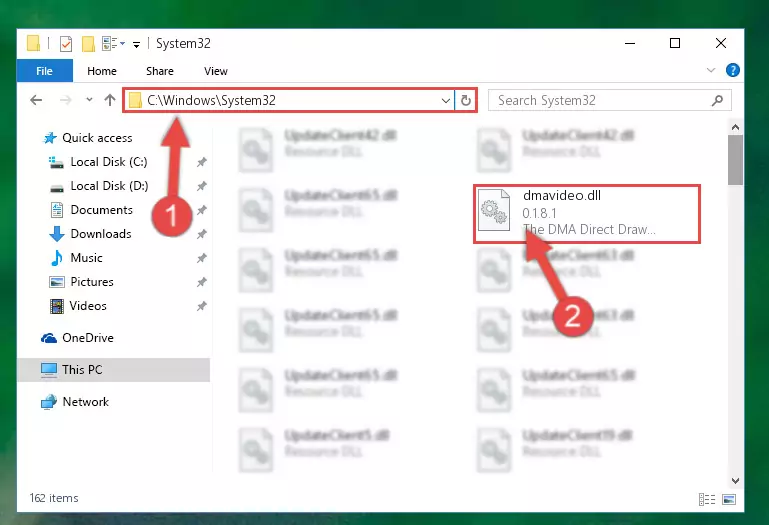Select OneDrive in the navigation pane
The height and width of the screenshot is (525, 769).
(x=88, y=338)
